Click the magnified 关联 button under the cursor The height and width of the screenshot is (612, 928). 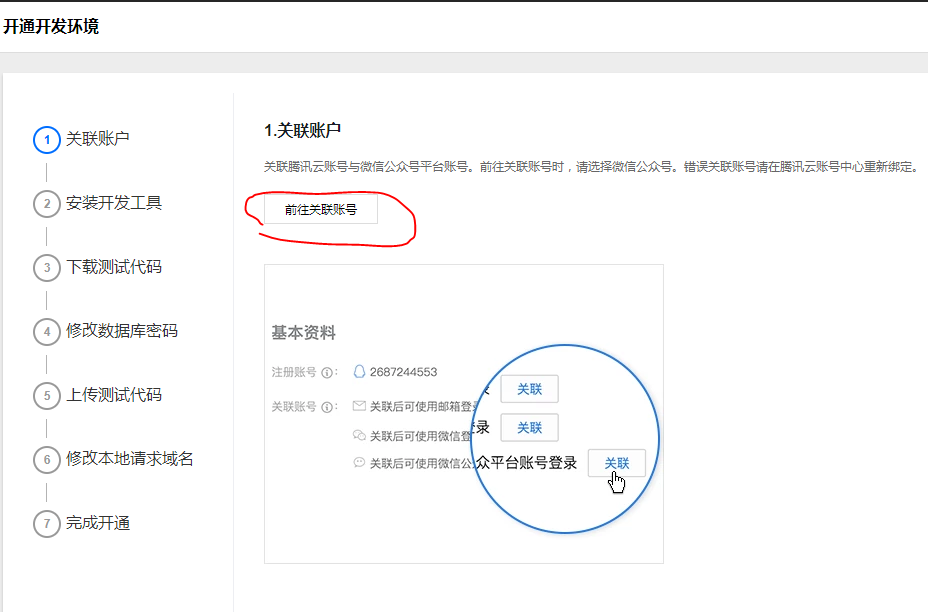[617, 462]
